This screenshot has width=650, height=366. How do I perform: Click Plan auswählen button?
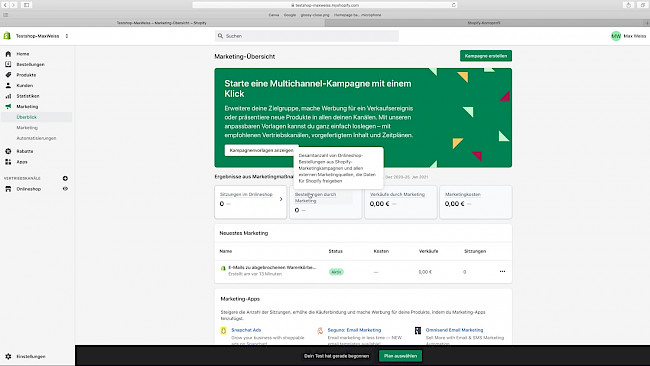400,356
